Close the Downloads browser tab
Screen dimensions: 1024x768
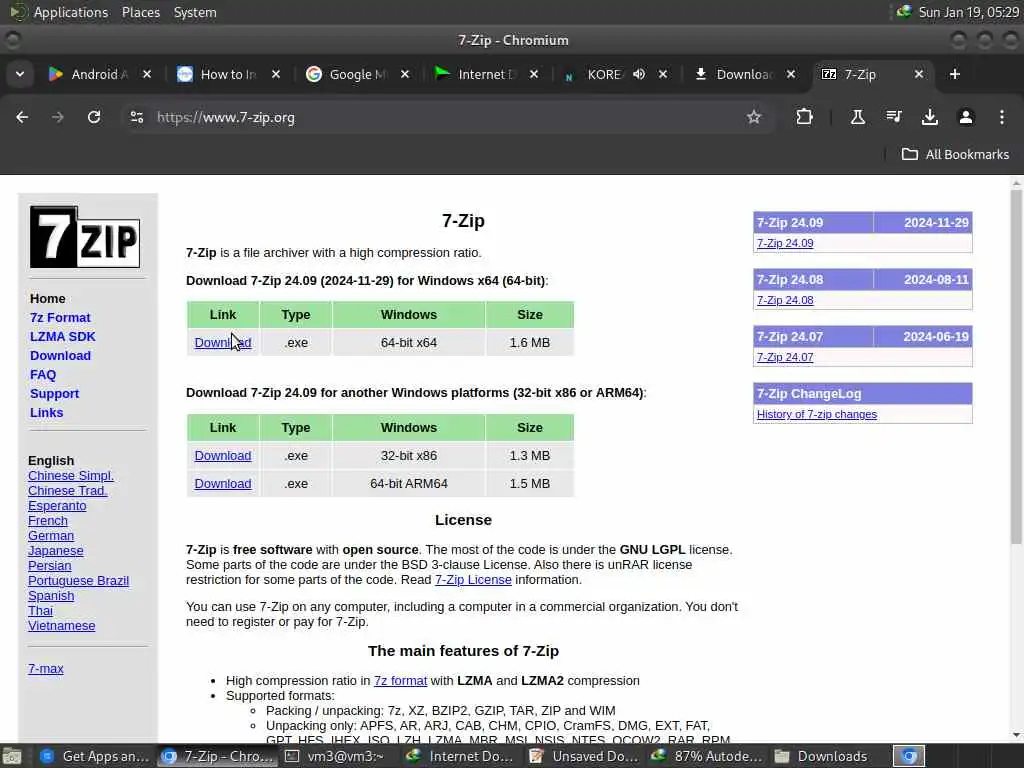pyautogui.click(x=791, y=74)
